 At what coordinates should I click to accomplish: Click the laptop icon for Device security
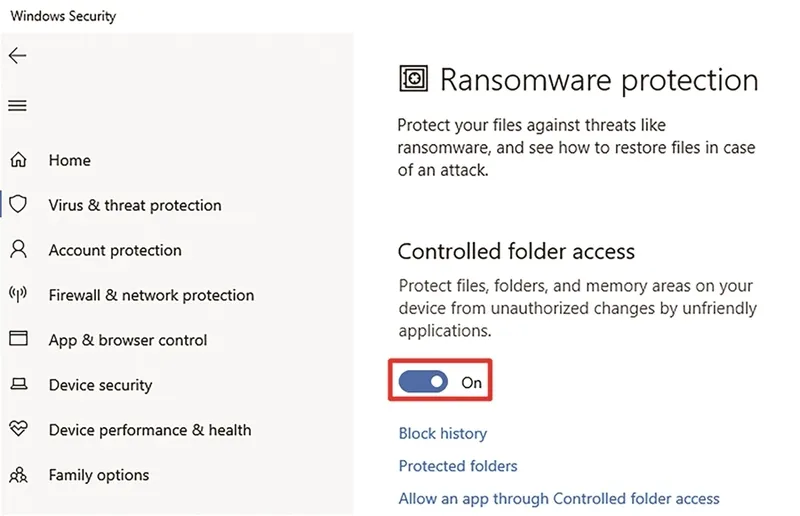coord(19,384)
